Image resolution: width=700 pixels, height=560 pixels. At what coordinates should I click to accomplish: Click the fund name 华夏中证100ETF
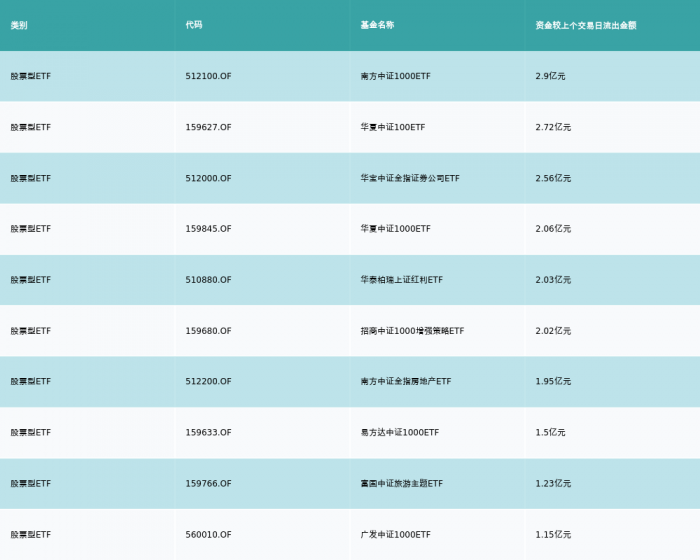pyautogui.click(x=393, y=127)
